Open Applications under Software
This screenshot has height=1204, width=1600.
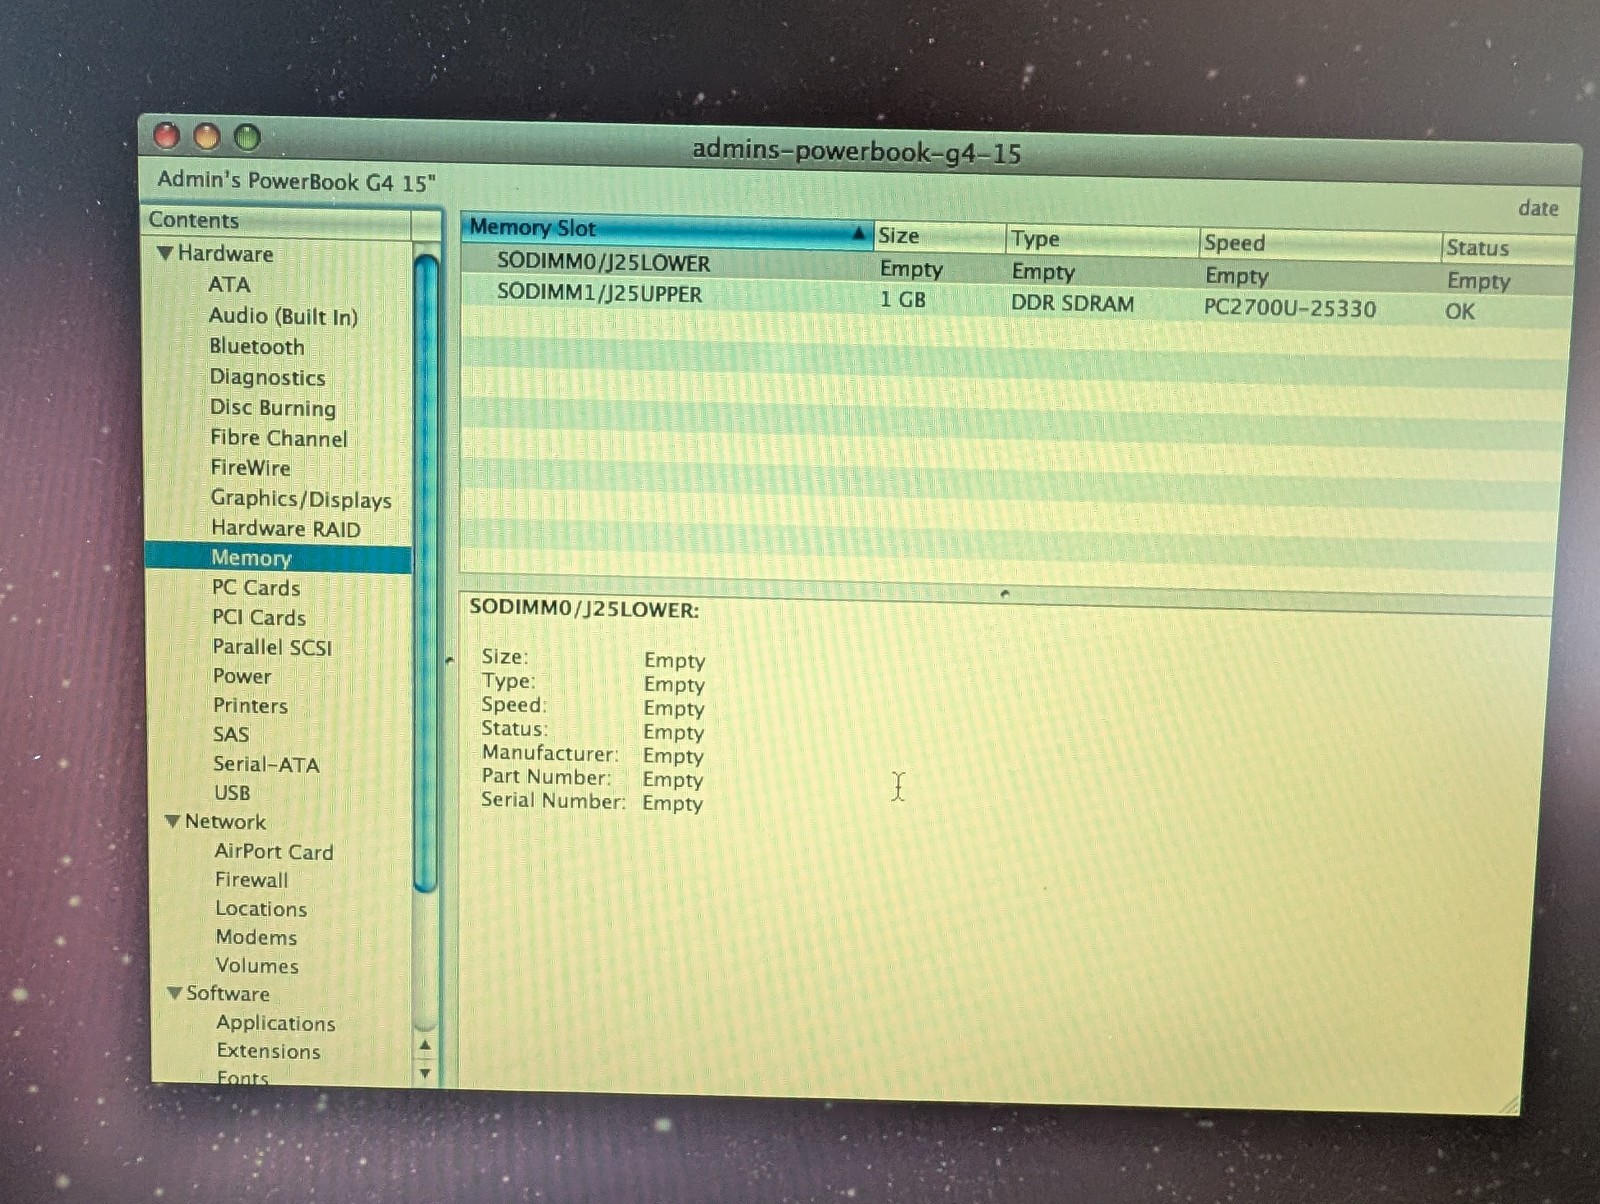click(x=276, y=1023)
